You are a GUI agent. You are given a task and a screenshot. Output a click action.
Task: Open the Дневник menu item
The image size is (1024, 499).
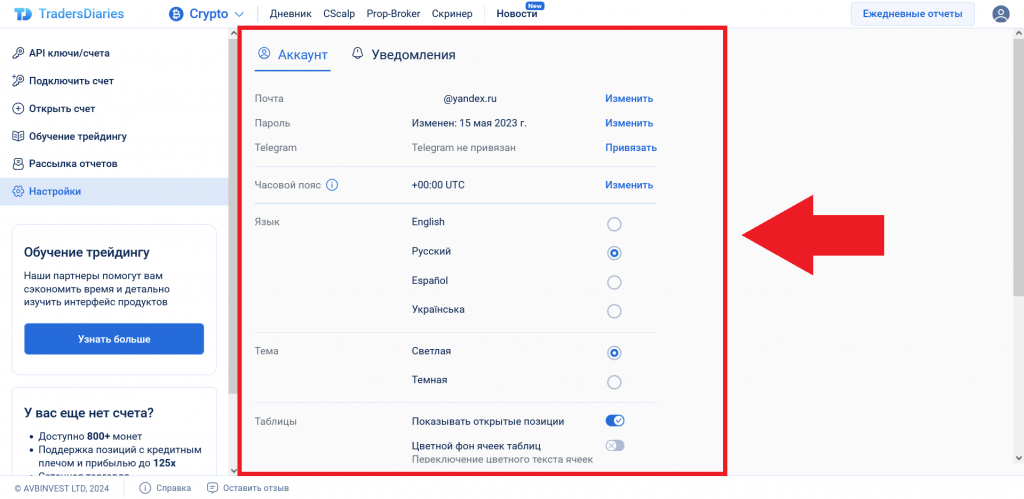pyautogui.click(x=291, y=14)
